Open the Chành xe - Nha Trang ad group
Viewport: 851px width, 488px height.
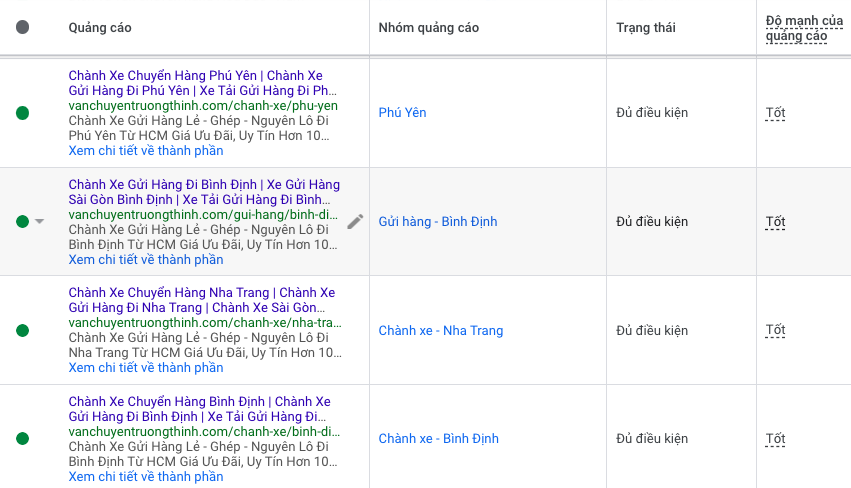tap(440, 331)
